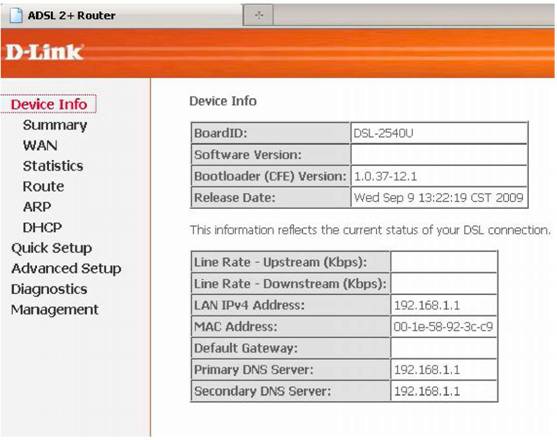The width and height of the screenshot is (557, 440).
Task: Open the DHCP leases page
Action: tap(42, 227)
